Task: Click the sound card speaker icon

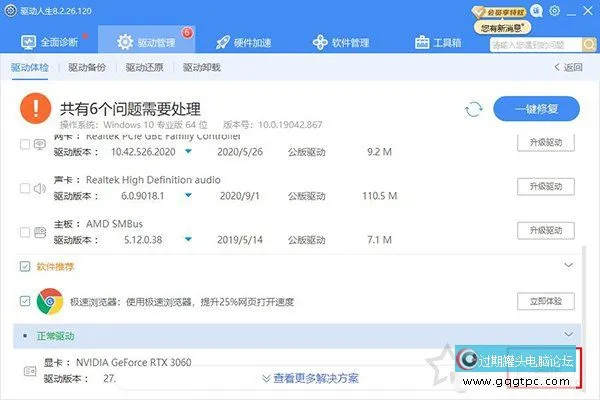Action: pos(40,188)
